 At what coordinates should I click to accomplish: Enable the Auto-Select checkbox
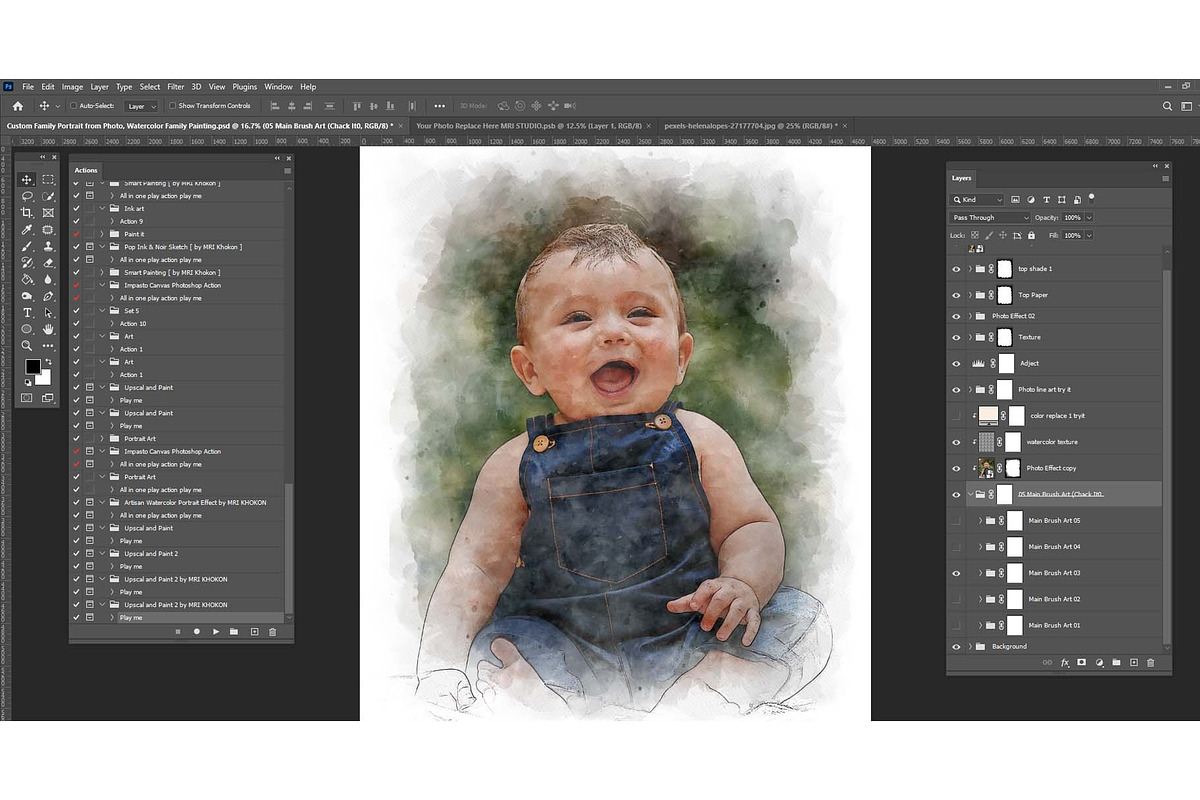click(74, 105)
